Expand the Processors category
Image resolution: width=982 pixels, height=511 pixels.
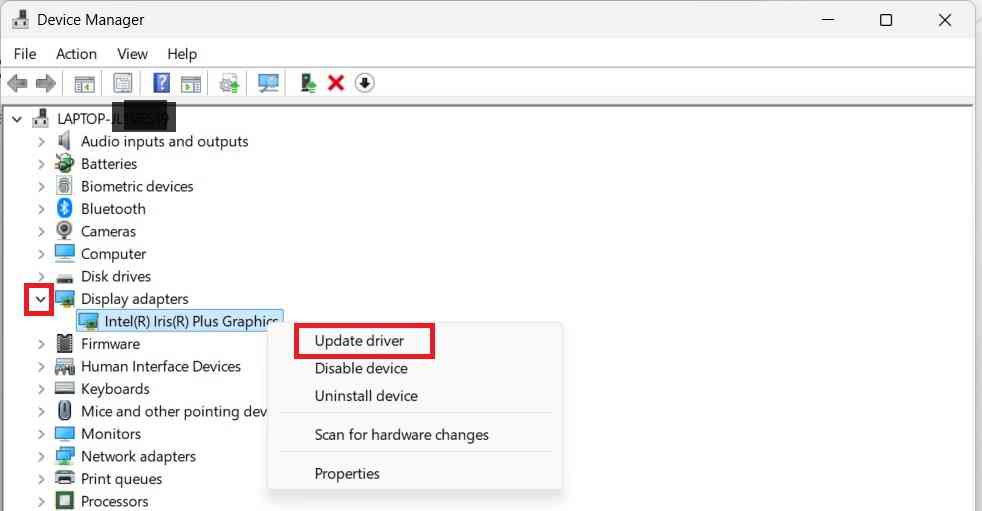41,502
